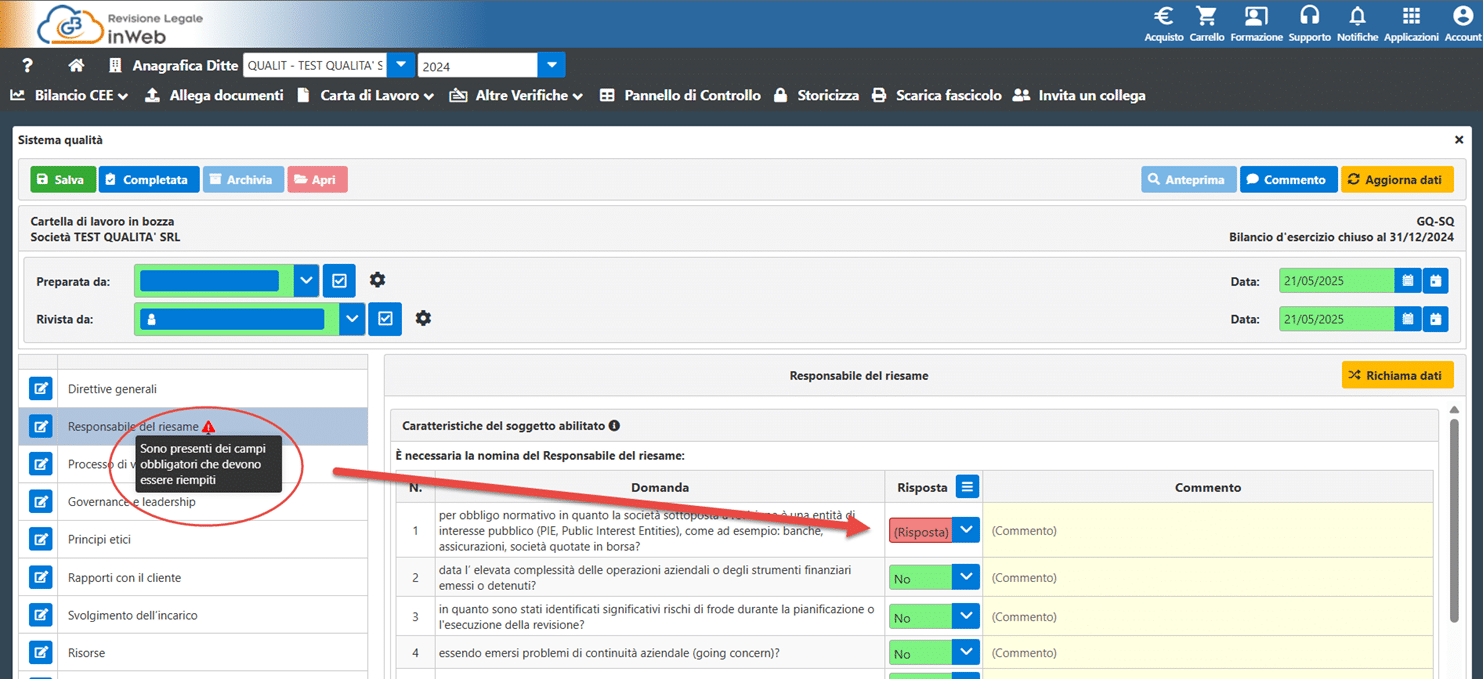Click the Notifiche bell icon
Image resolution: width=1483 pixels, height=679 pixels.
point(1357,17)
